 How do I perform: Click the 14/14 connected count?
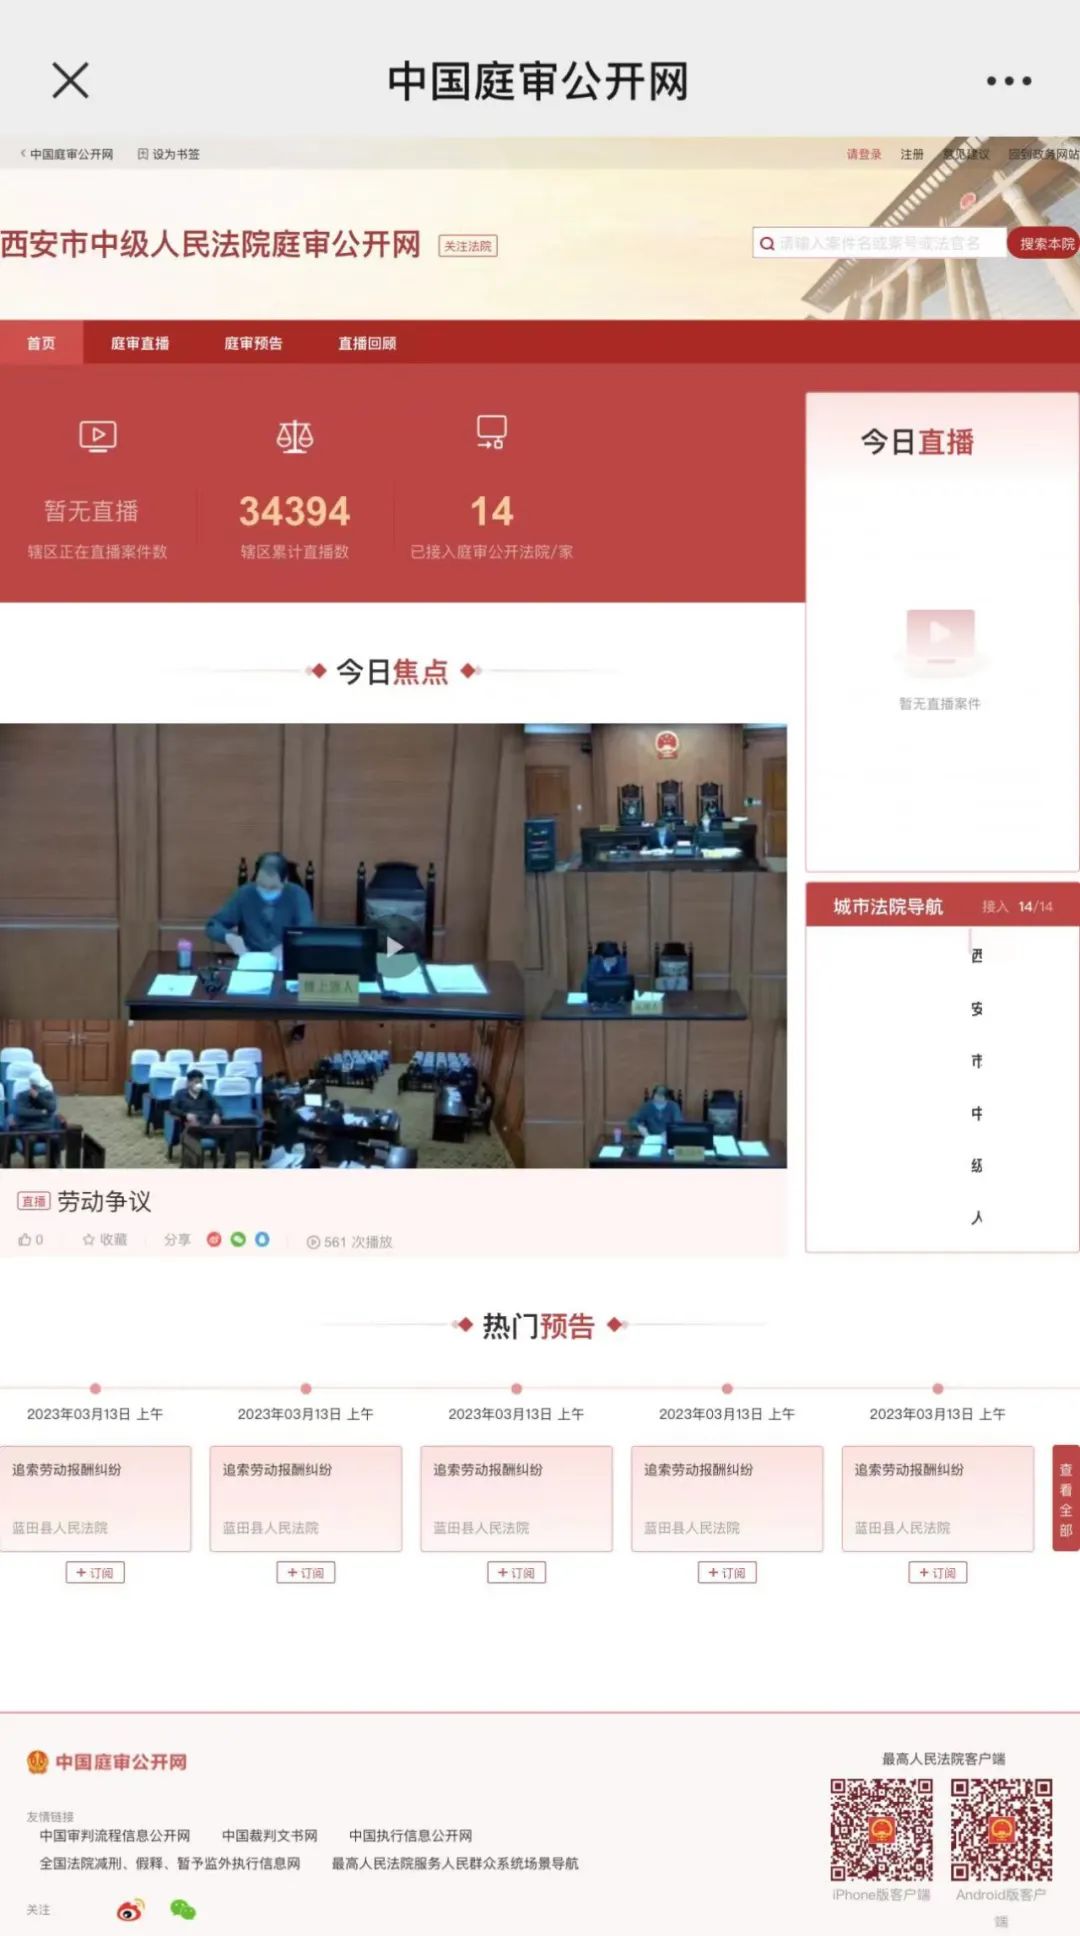(x=1035, y=907)
